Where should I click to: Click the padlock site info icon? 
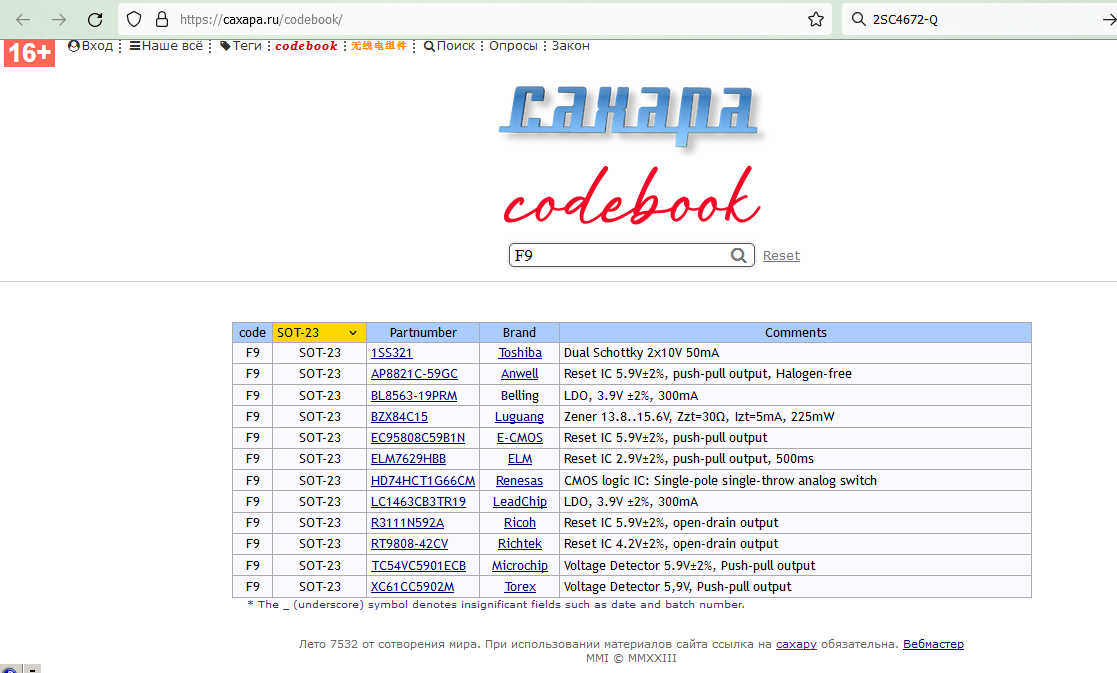pos(161,19)
